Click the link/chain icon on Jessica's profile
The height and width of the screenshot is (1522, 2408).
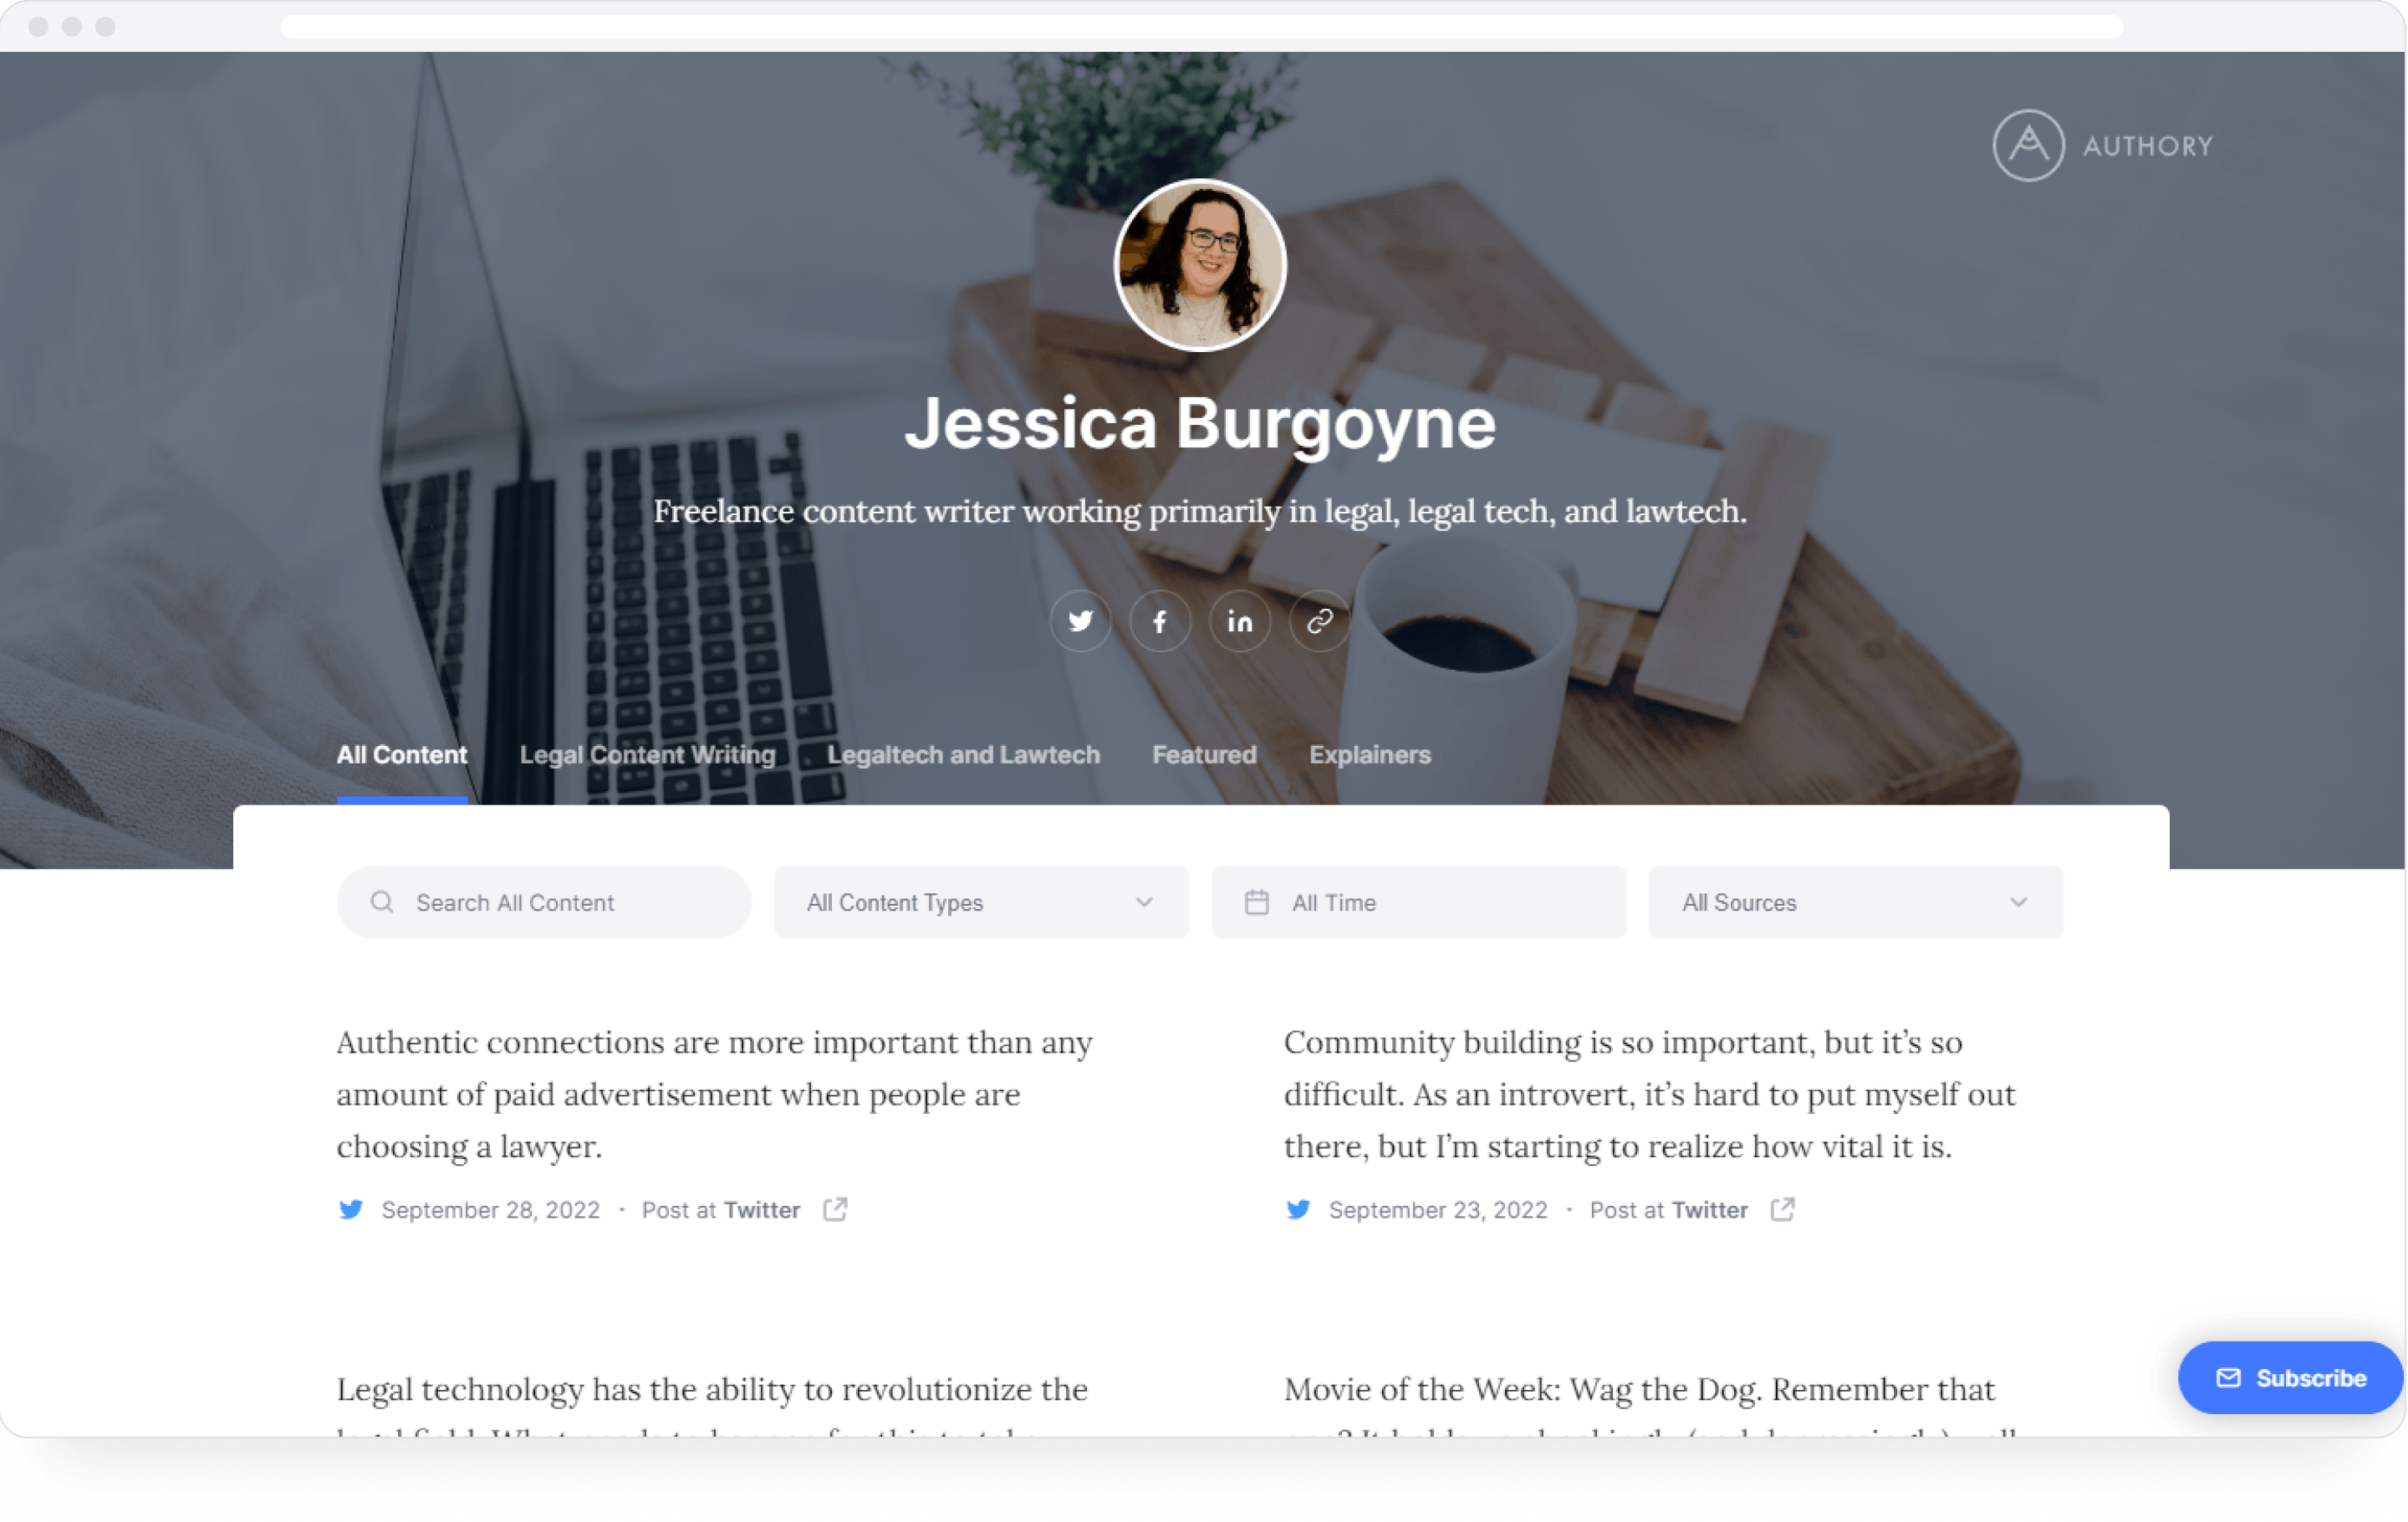tap(1318, 621)
